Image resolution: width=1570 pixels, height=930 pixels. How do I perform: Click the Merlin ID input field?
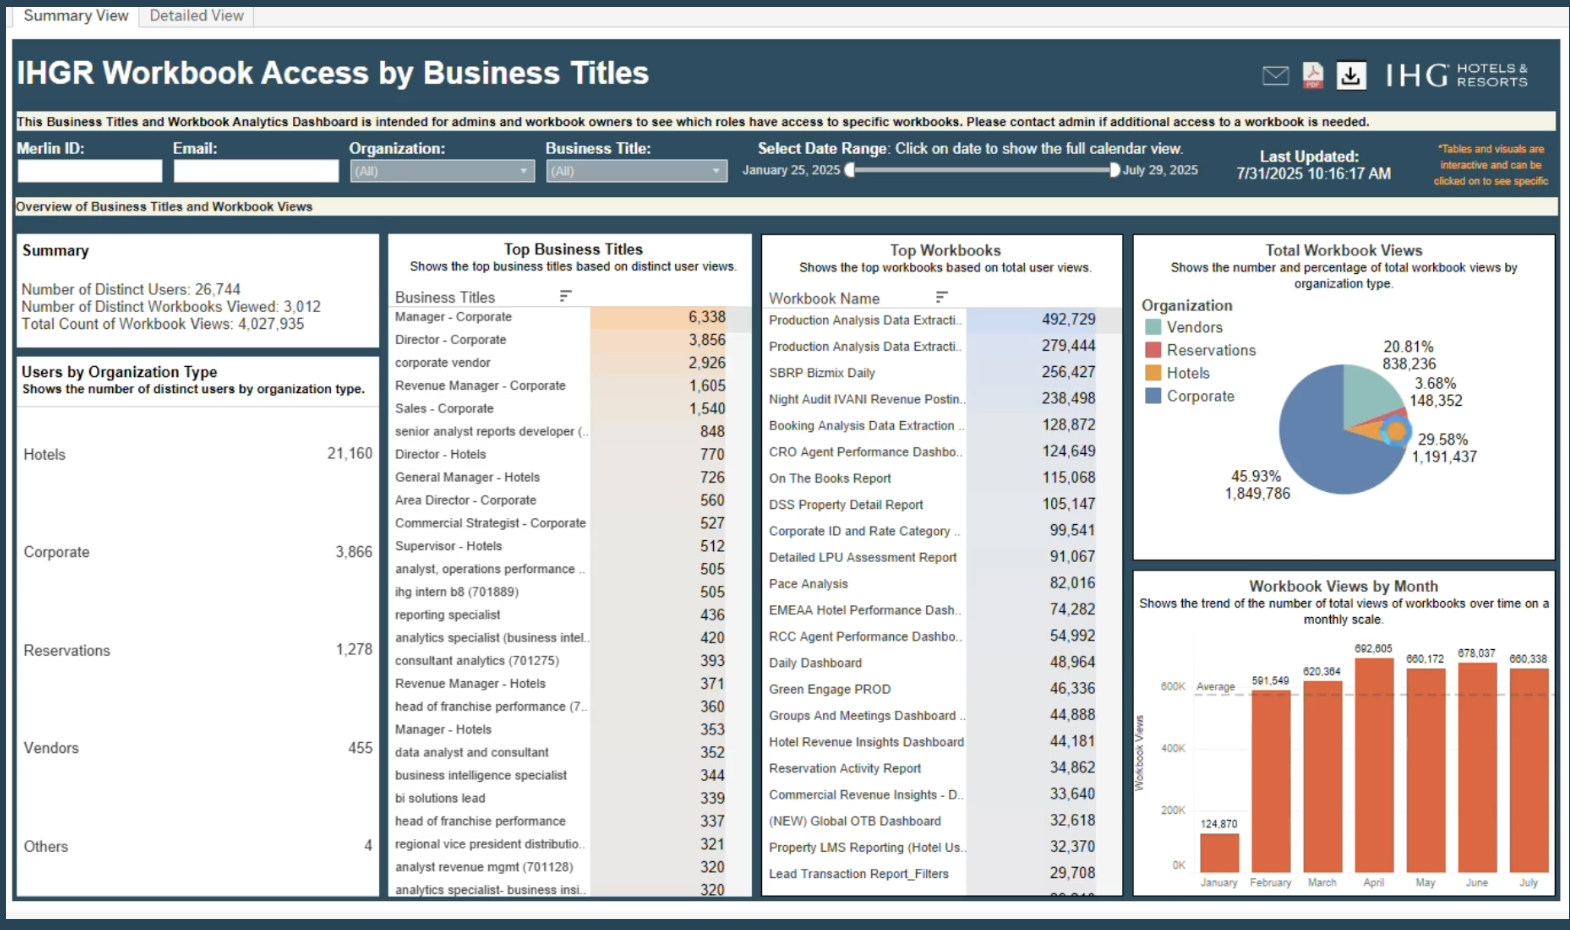(x=90, y=171)
